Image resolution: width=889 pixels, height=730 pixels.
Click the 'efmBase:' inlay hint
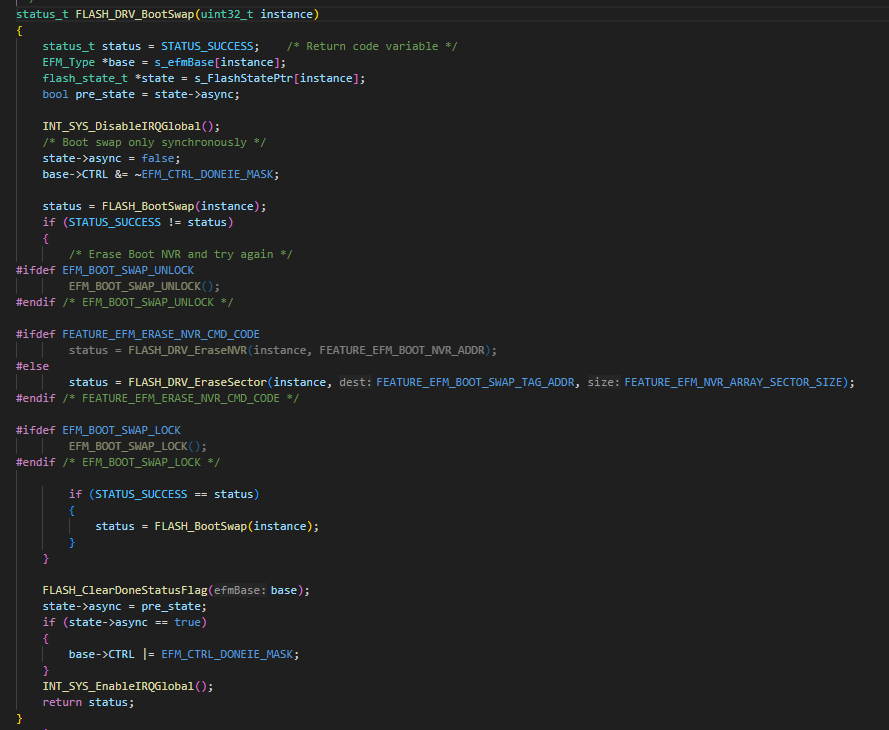240,591
